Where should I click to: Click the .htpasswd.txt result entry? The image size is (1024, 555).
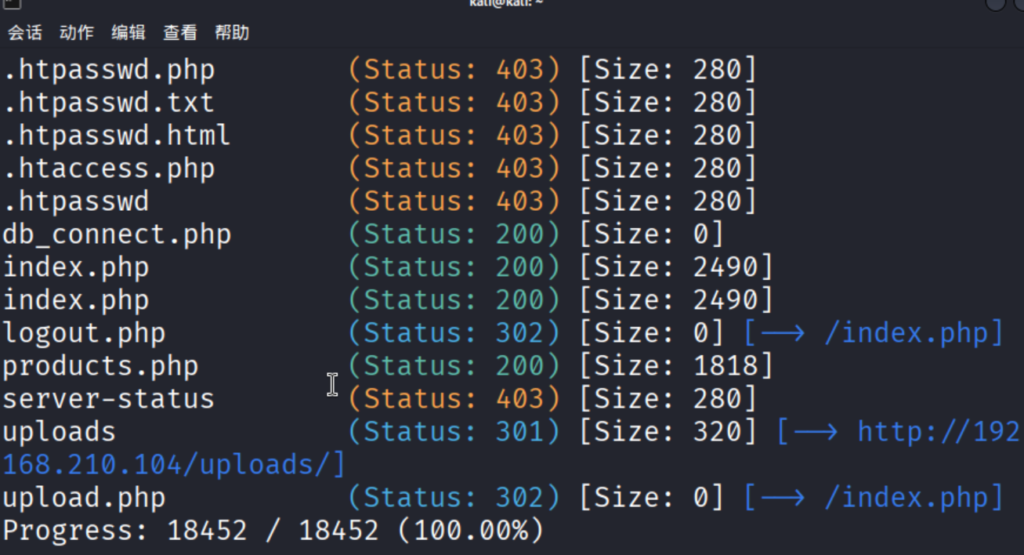click(108, 103)
